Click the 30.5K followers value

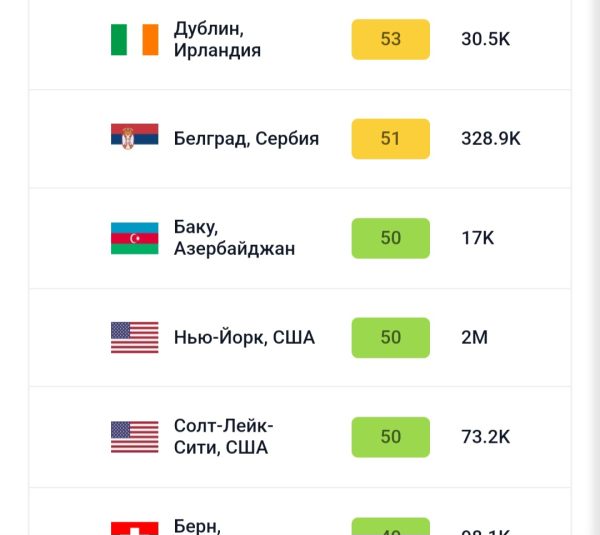486,40
